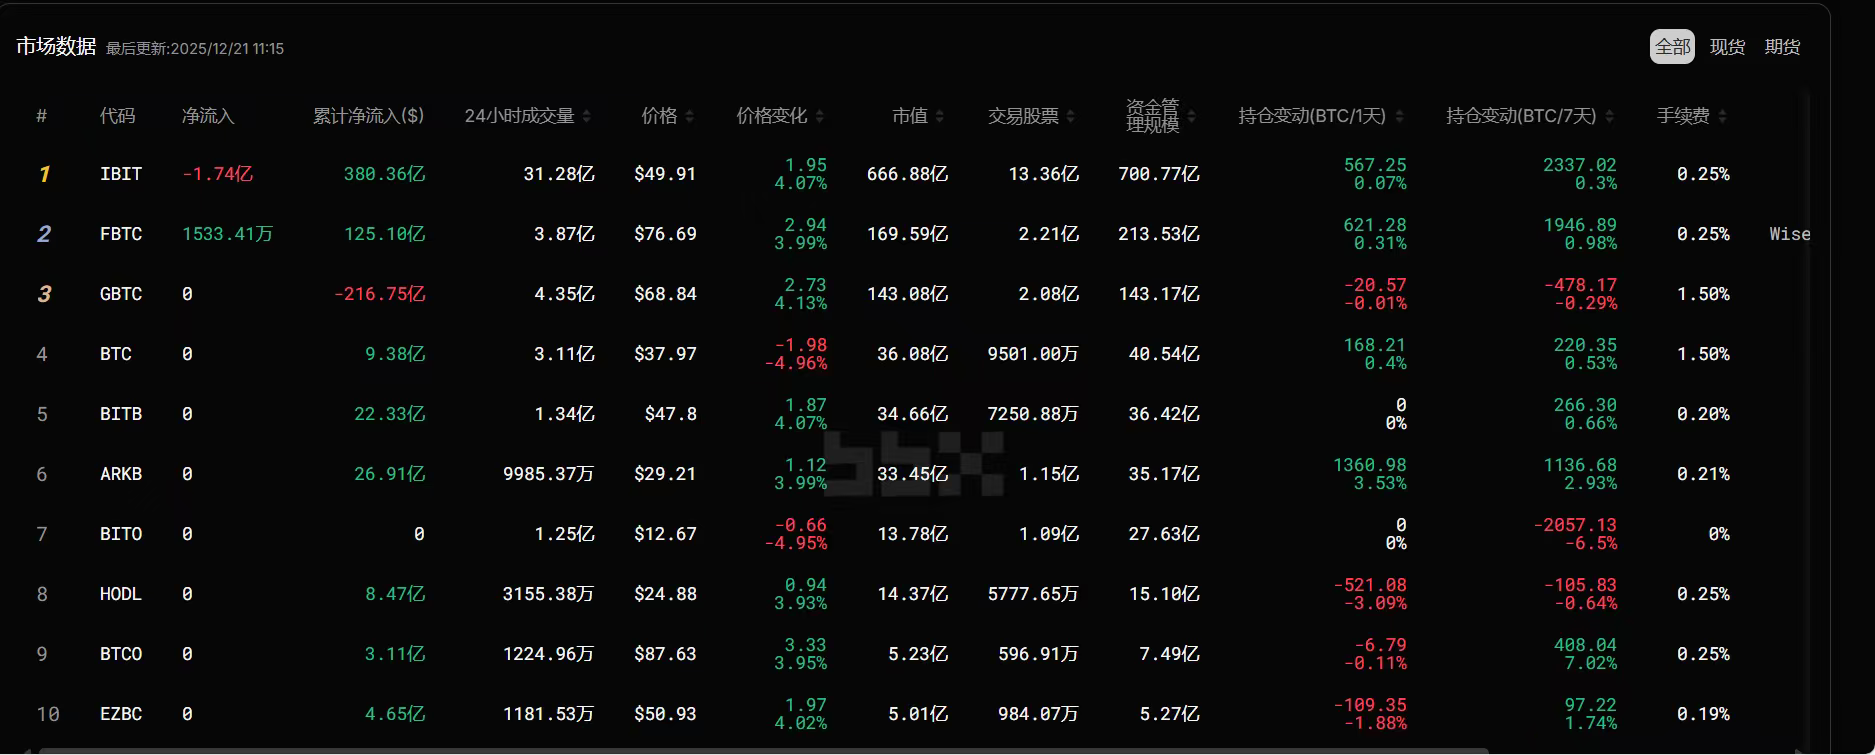1875x755 pixels.
Task: Click the 净流入 column header
Action: pyautogui.click(x=208, y=116)
